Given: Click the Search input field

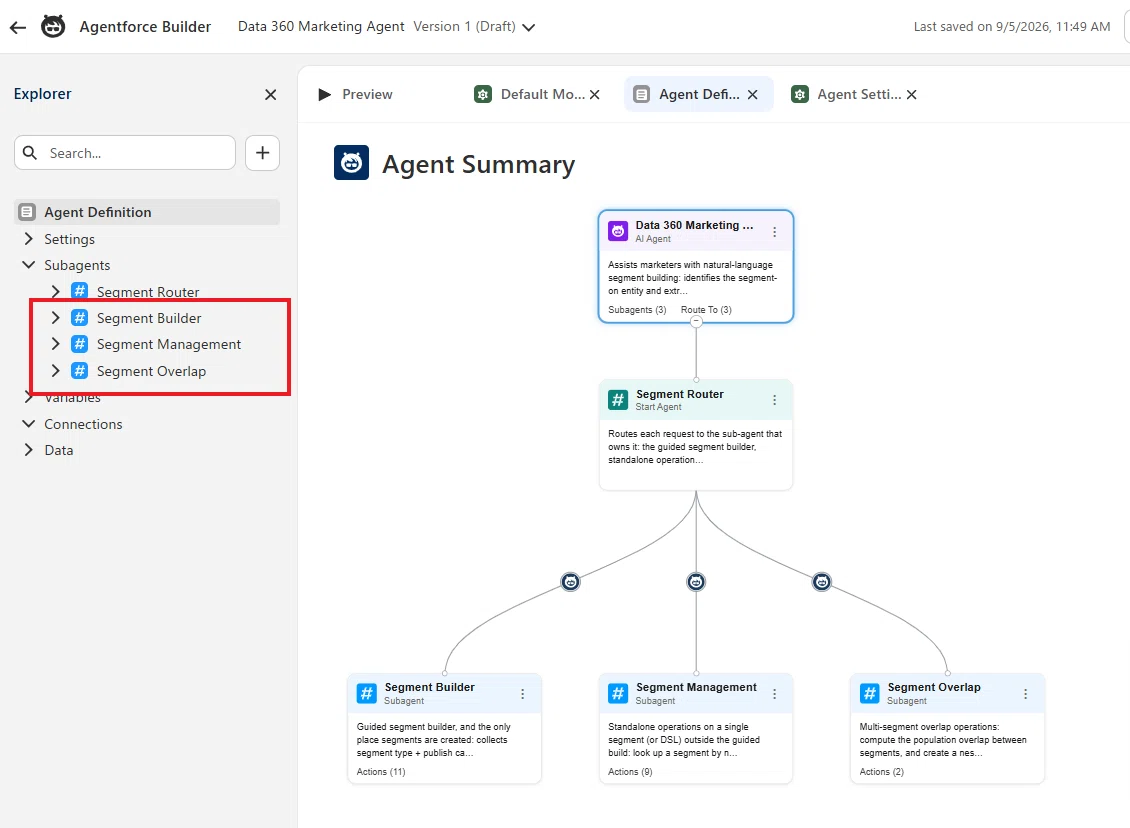Looking at the screenshot, I should pyautogui.click(x=125, y=153).
